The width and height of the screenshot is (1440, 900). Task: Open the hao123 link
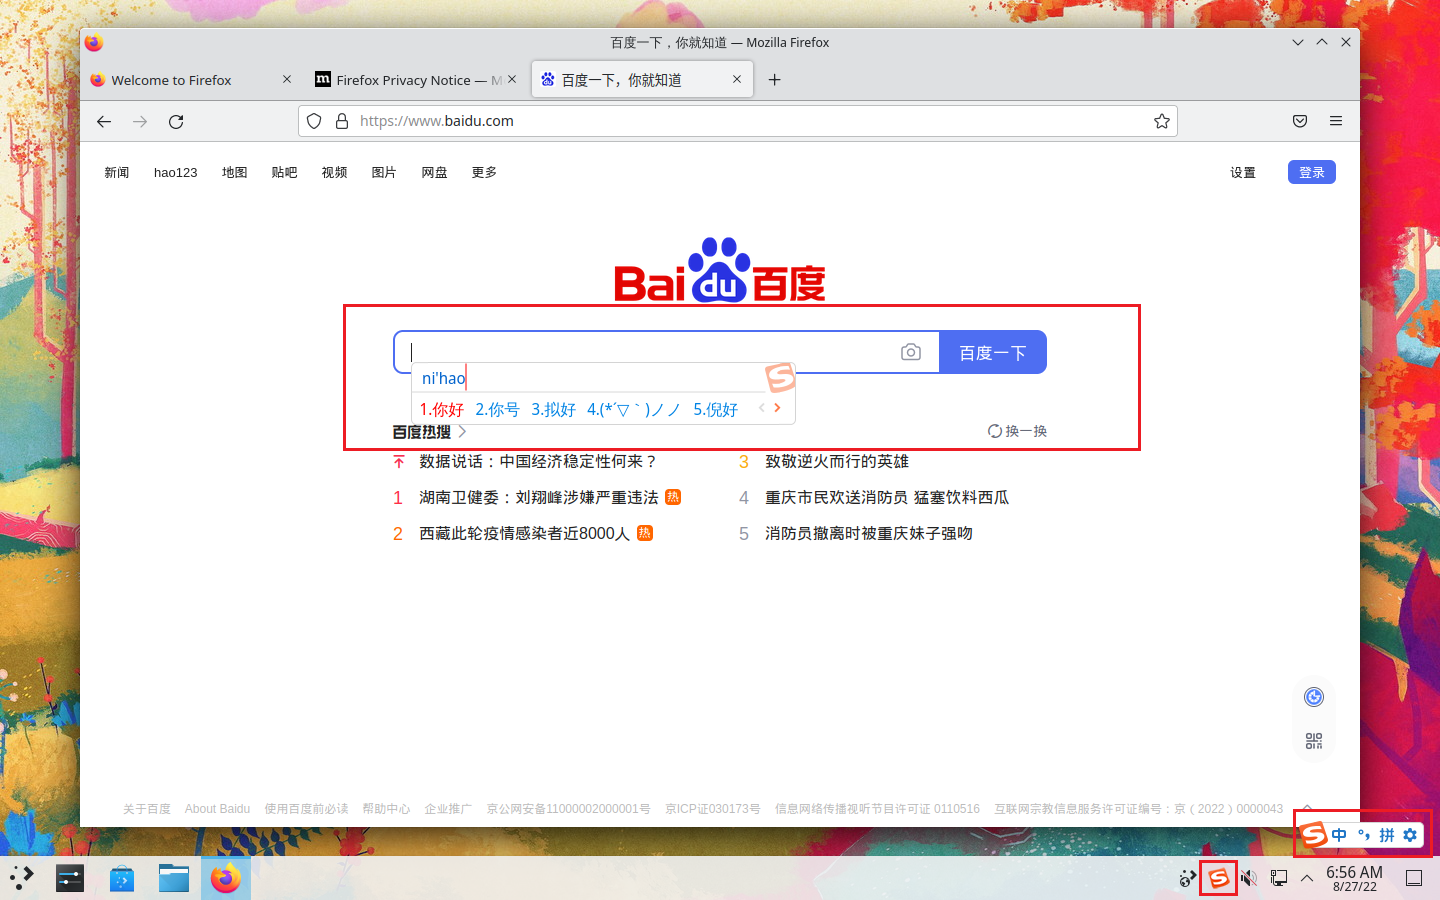(x=176, y=172)
